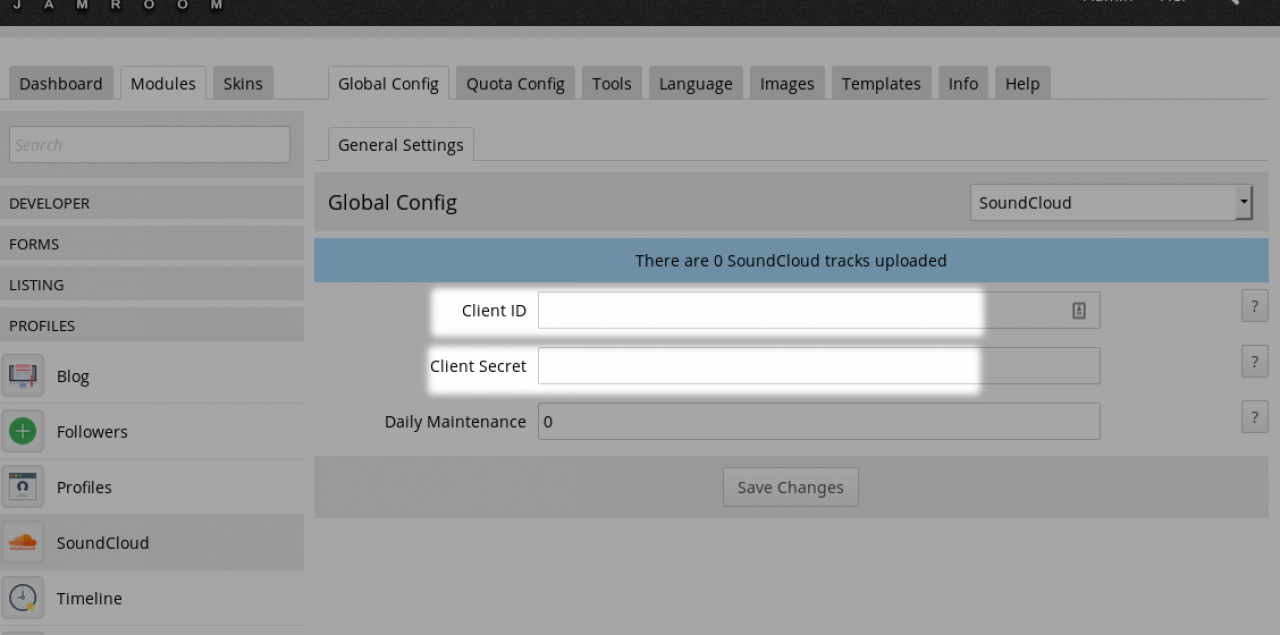1280x635 pixels.
Task: Show help for Daily Maintenance setting
Action: click(x=1254, y=417)
